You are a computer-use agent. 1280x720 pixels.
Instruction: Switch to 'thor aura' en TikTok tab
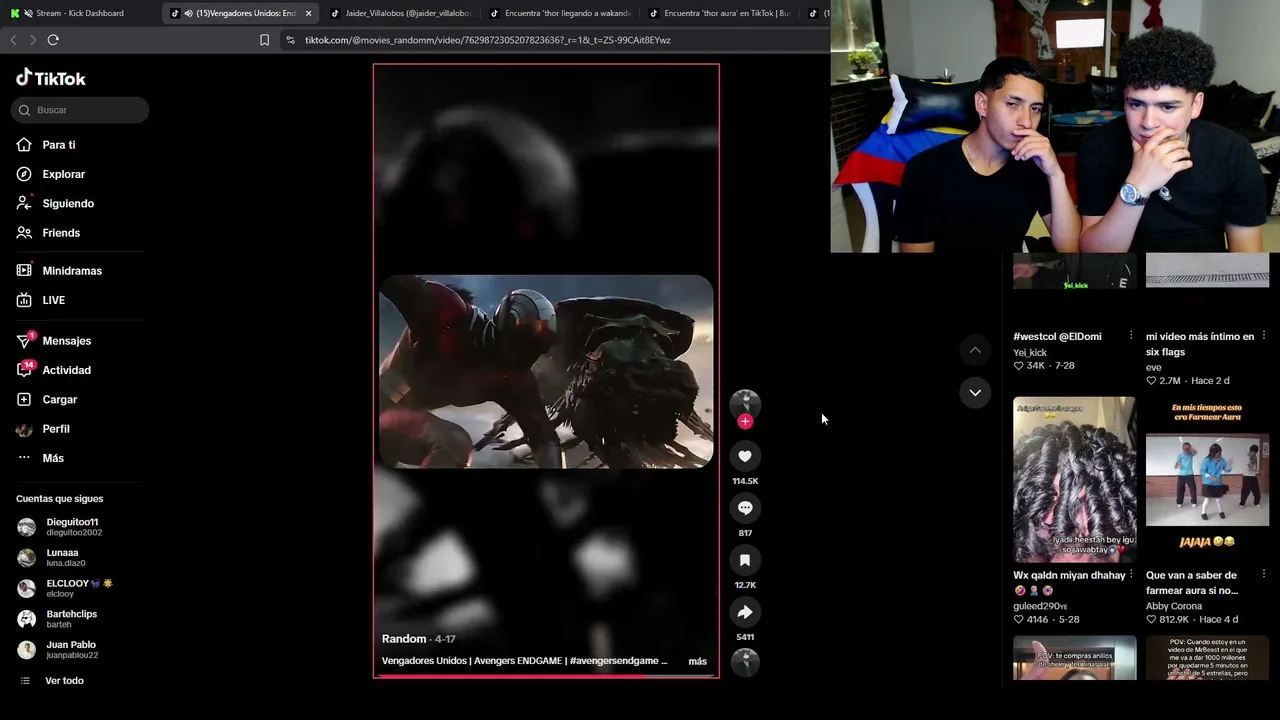pos(719,13)
